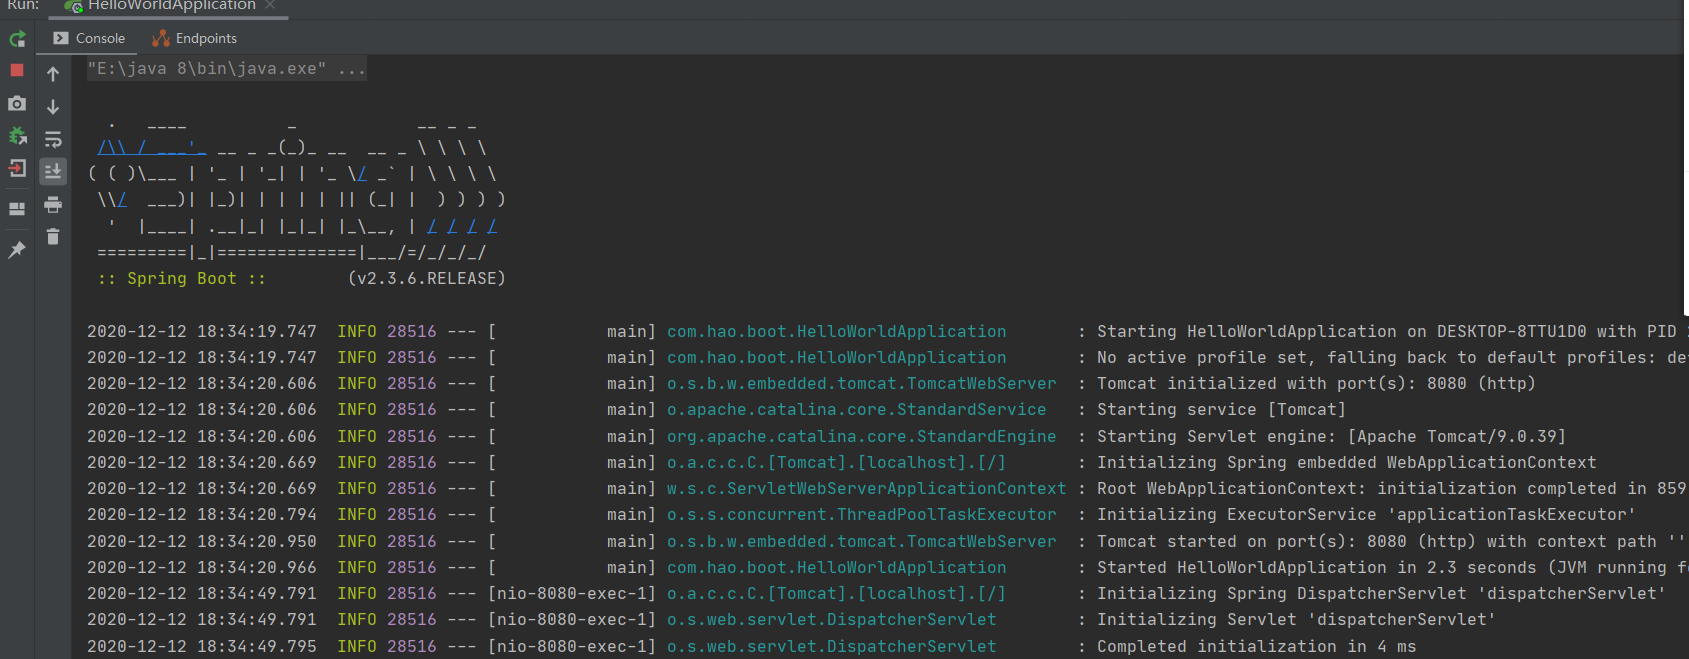Pin the run tab

pos(17,250)
